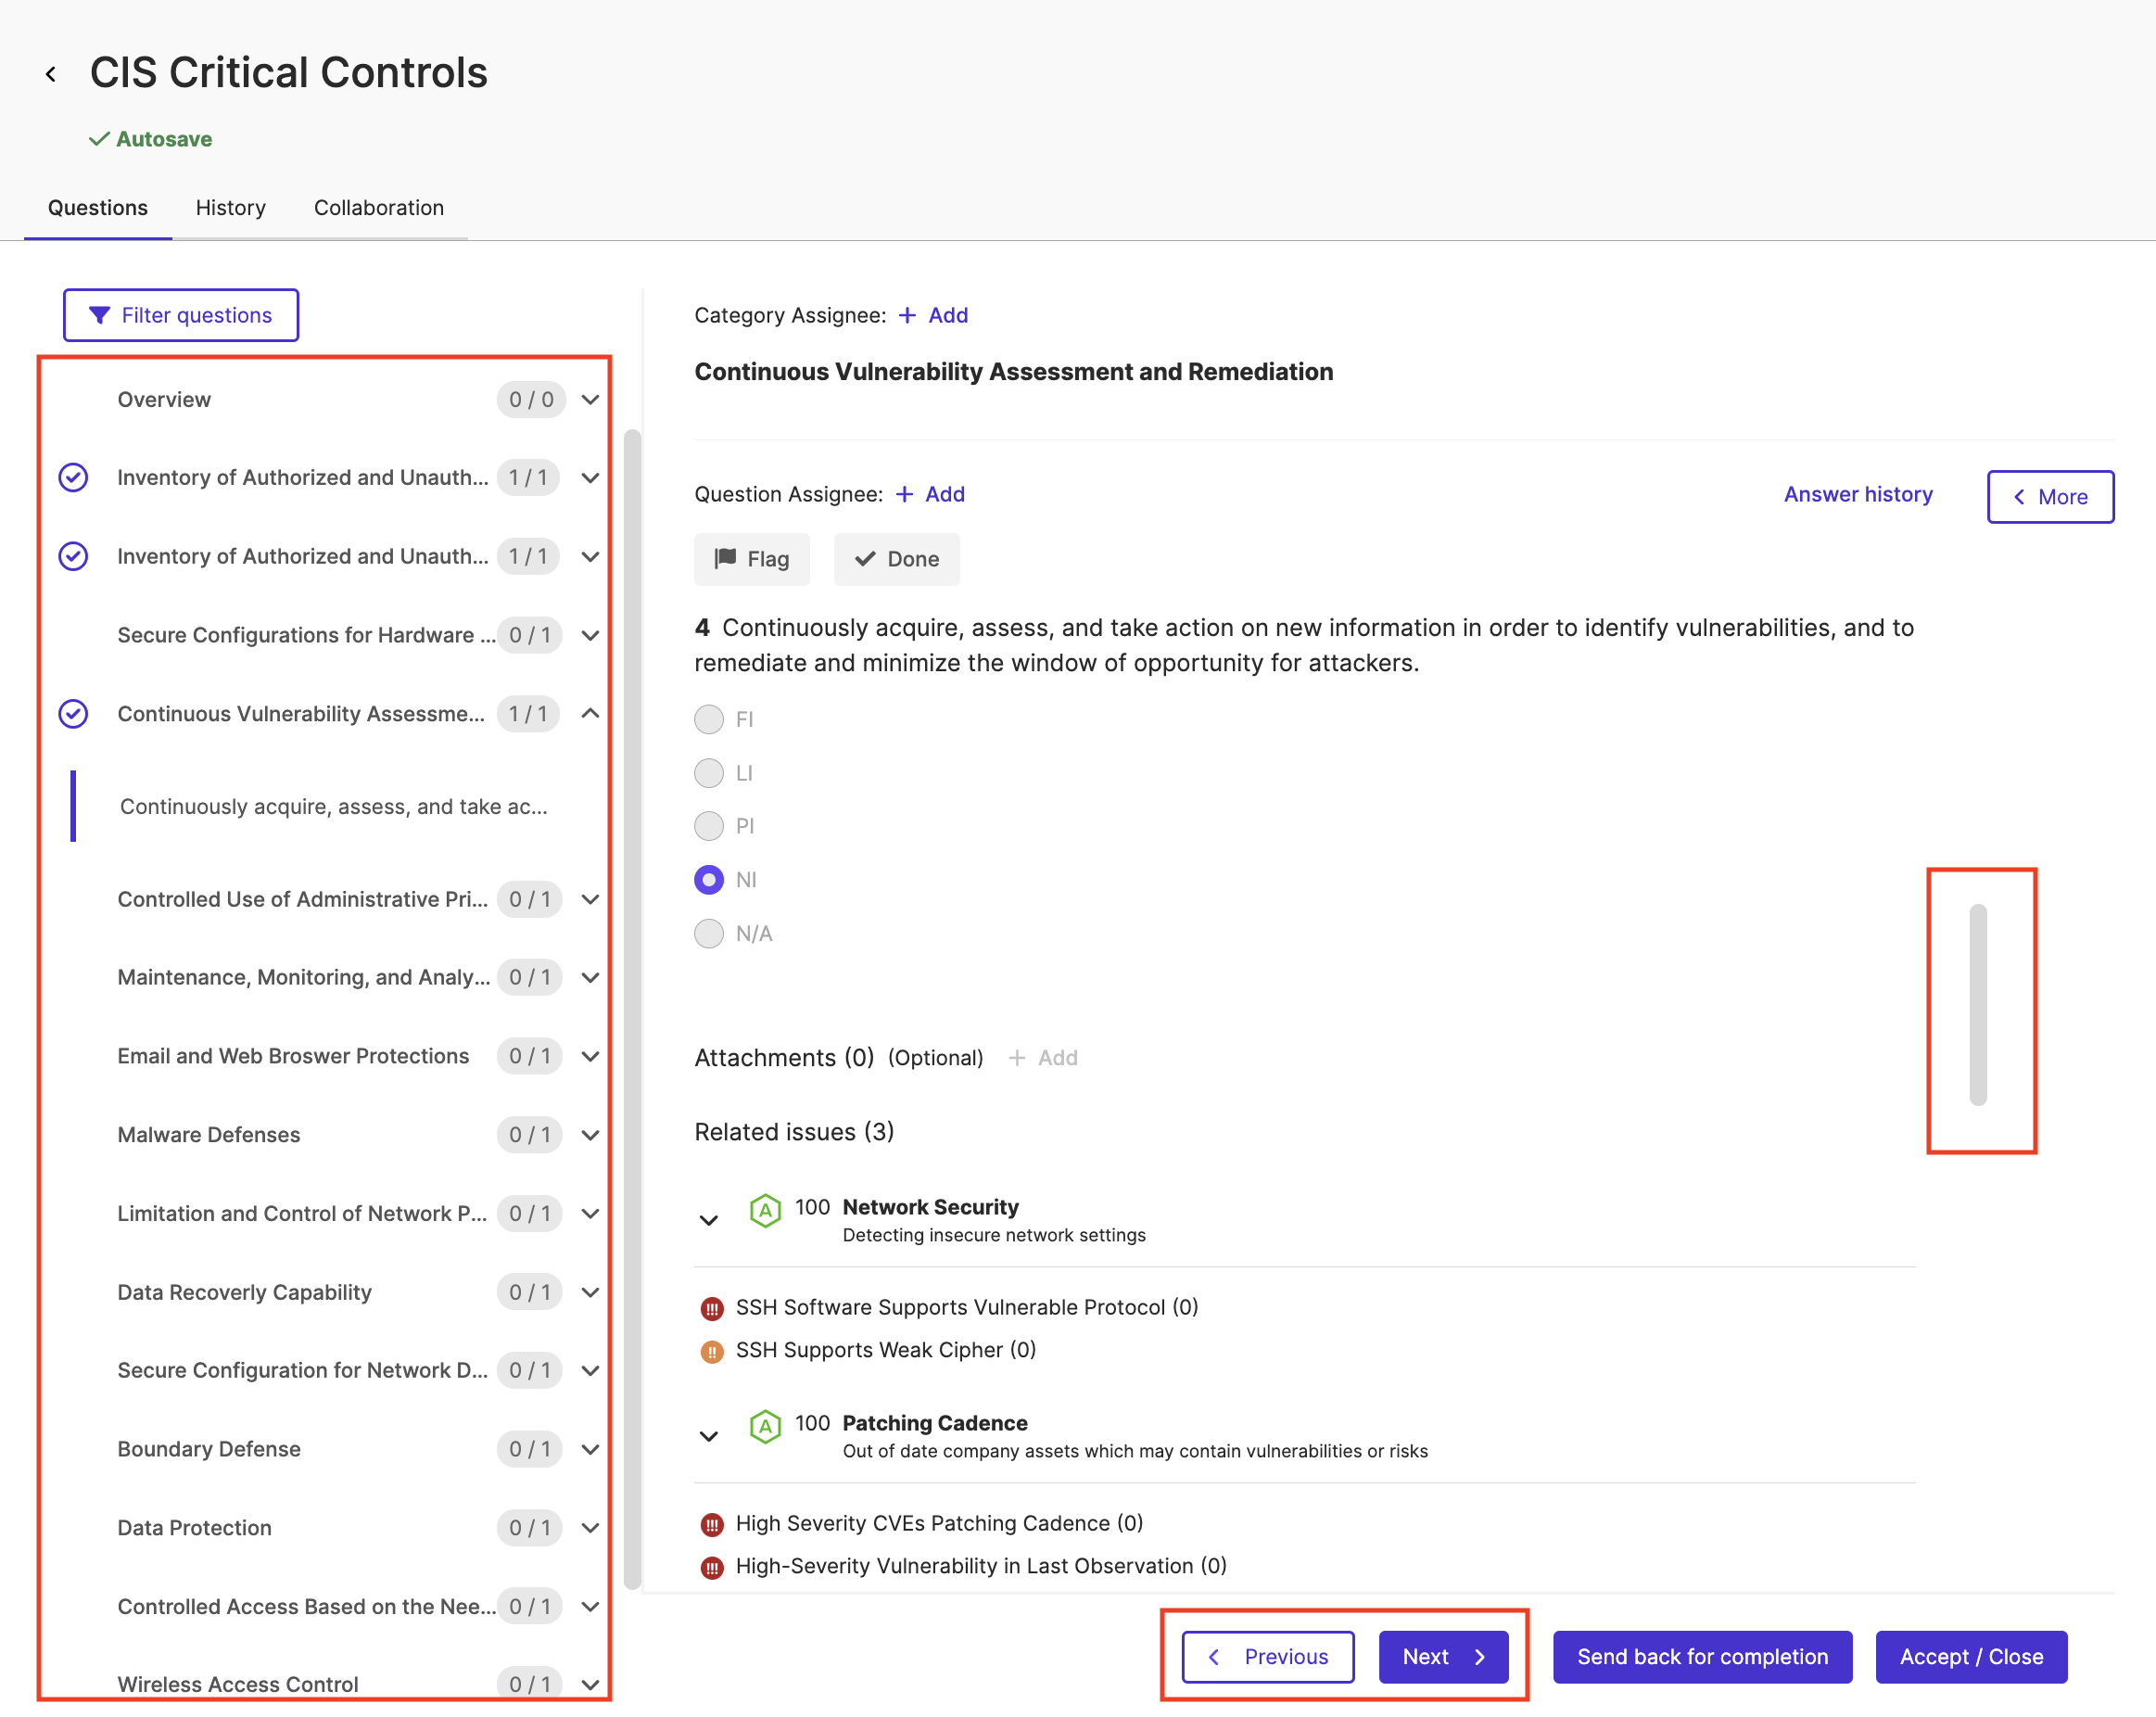Collapse the Network Security related issue group

point(709,1220)
